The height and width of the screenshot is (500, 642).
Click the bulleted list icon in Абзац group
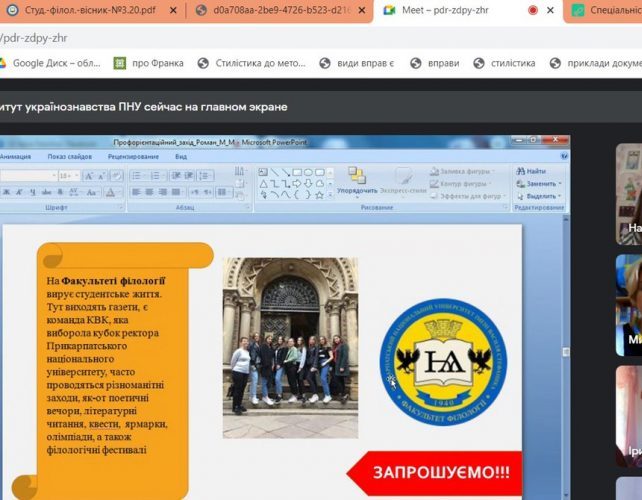135,175
